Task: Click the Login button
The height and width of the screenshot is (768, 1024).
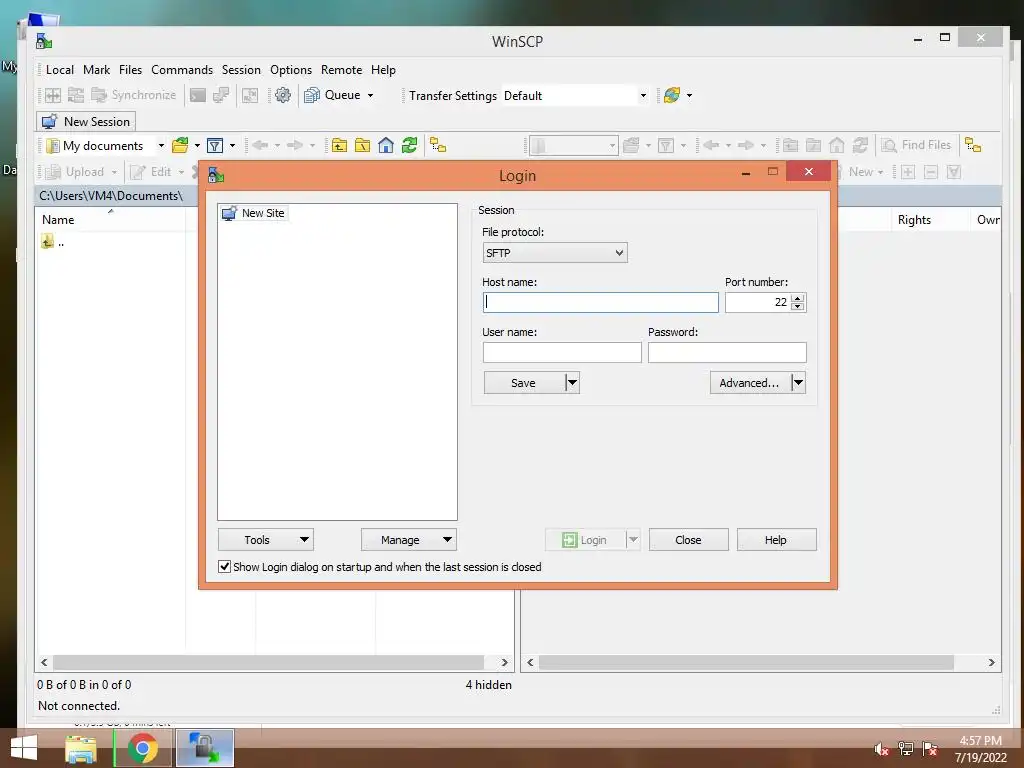Action: pyautogui.click(x=585, y=540)
